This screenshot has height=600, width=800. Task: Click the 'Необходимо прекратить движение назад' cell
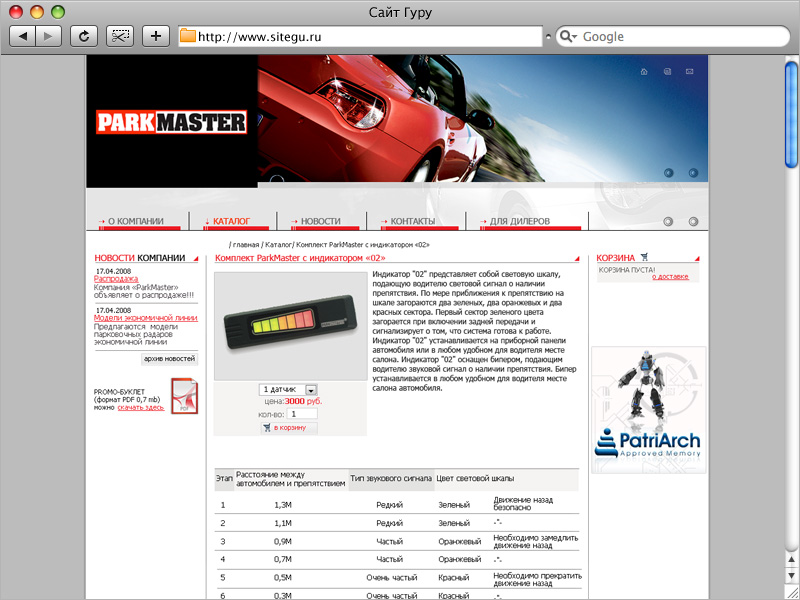click(x=537, y=579)
